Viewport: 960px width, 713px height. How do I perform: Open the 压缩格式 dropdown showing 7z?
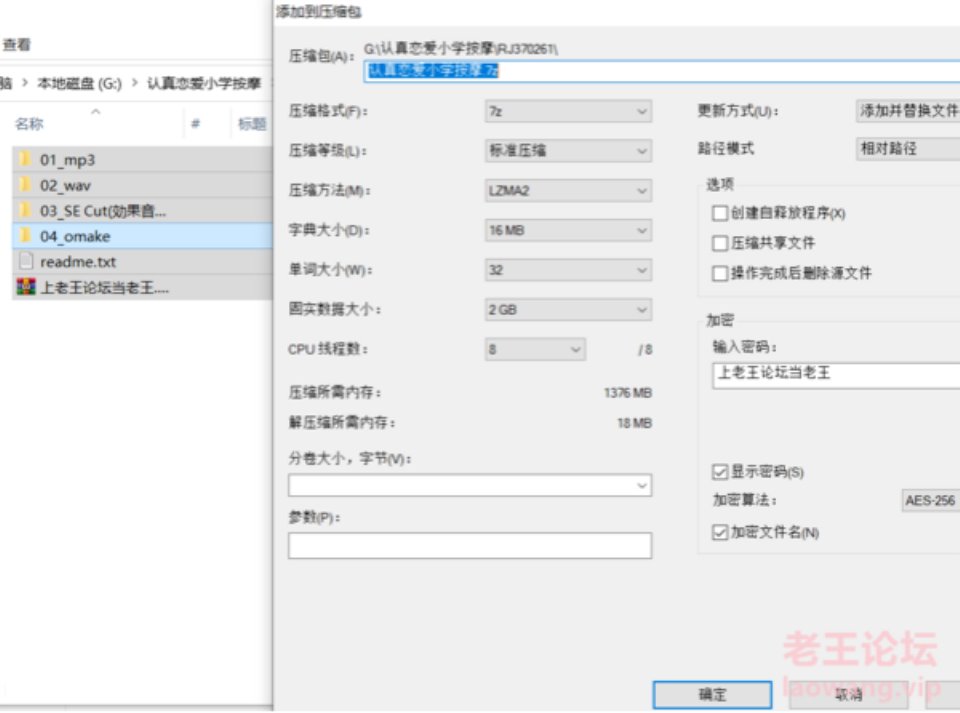[x=568, y=111]
